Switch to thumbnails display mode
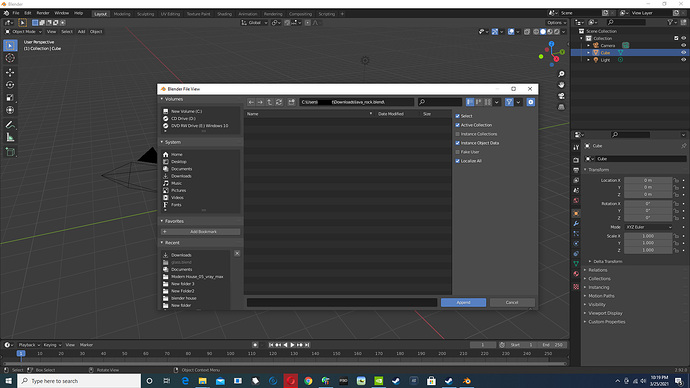690x388 pixels. click(488, 102)
